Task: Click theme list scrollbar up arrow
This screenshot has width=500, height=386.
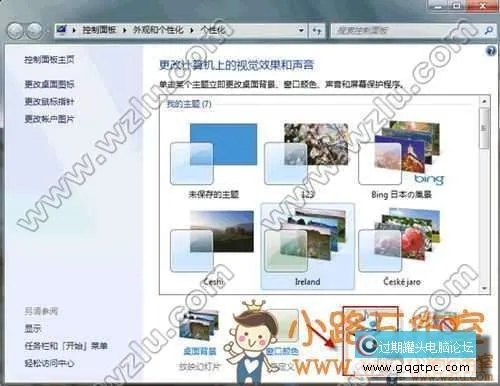Action: coord(484,101)
